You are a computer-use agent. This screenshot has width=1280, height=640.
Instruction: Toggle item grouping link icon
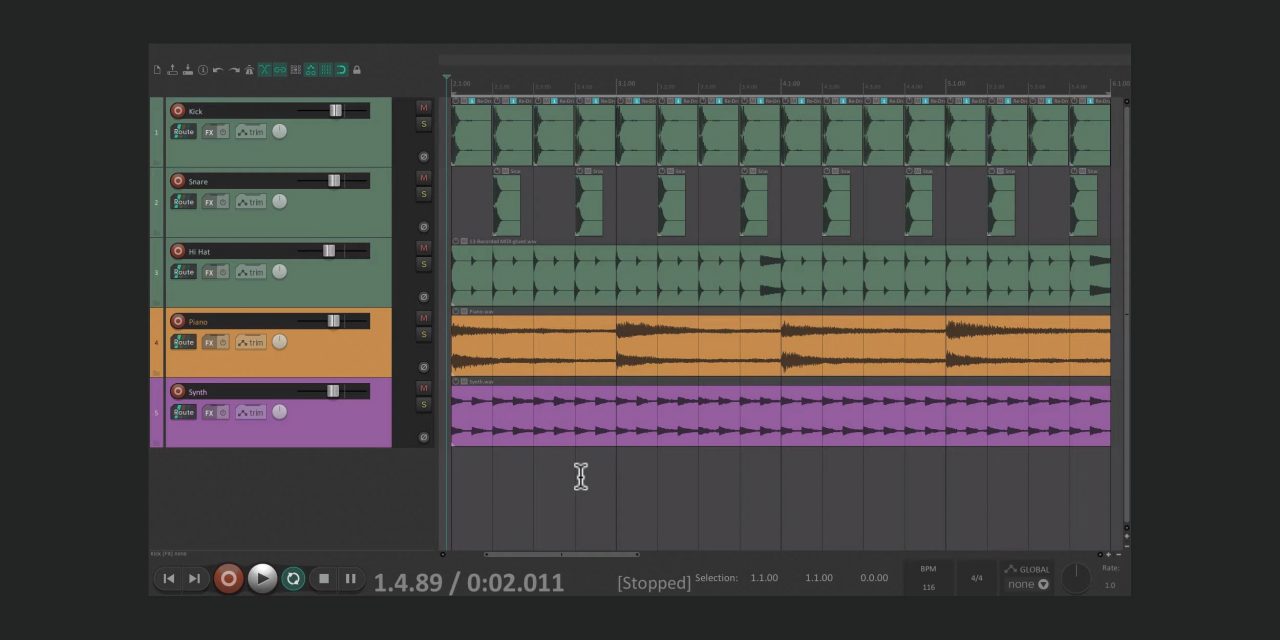click(280, 70)
